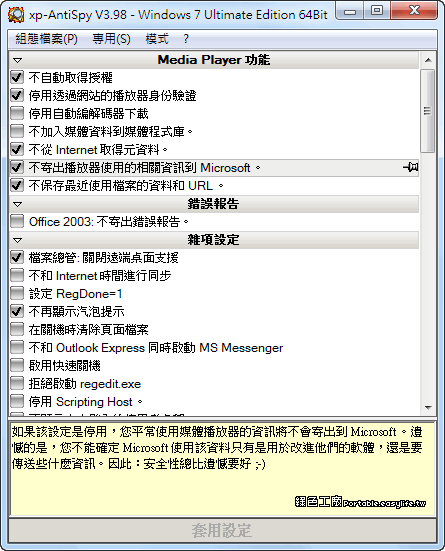Click the 雜項設定 header title

[213, 240]
